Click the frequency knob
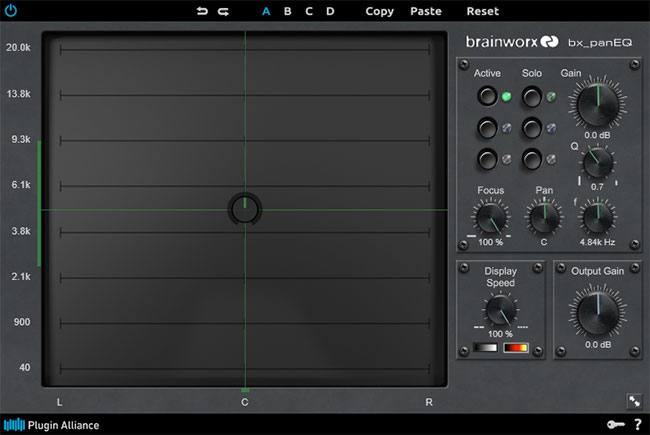 [x=597, y=218]
